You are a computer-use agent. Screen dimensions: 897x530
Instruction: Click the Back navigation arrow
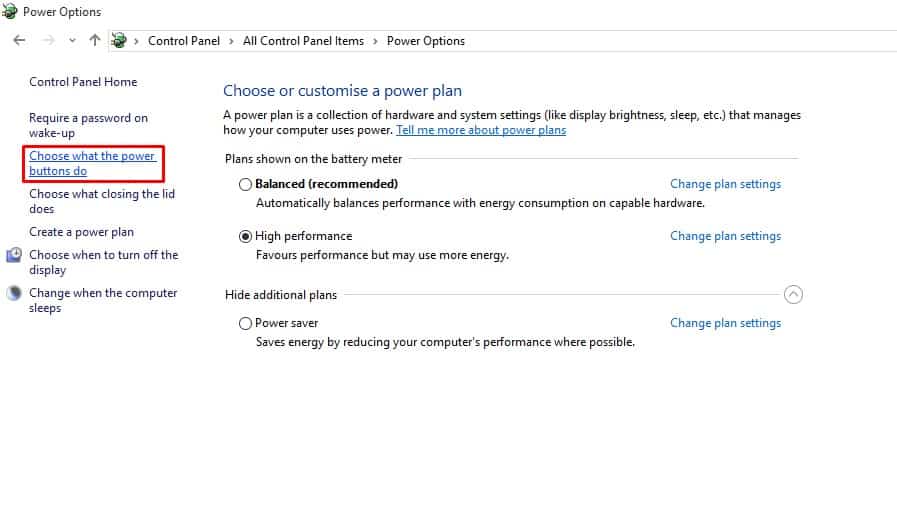(19, 41)
